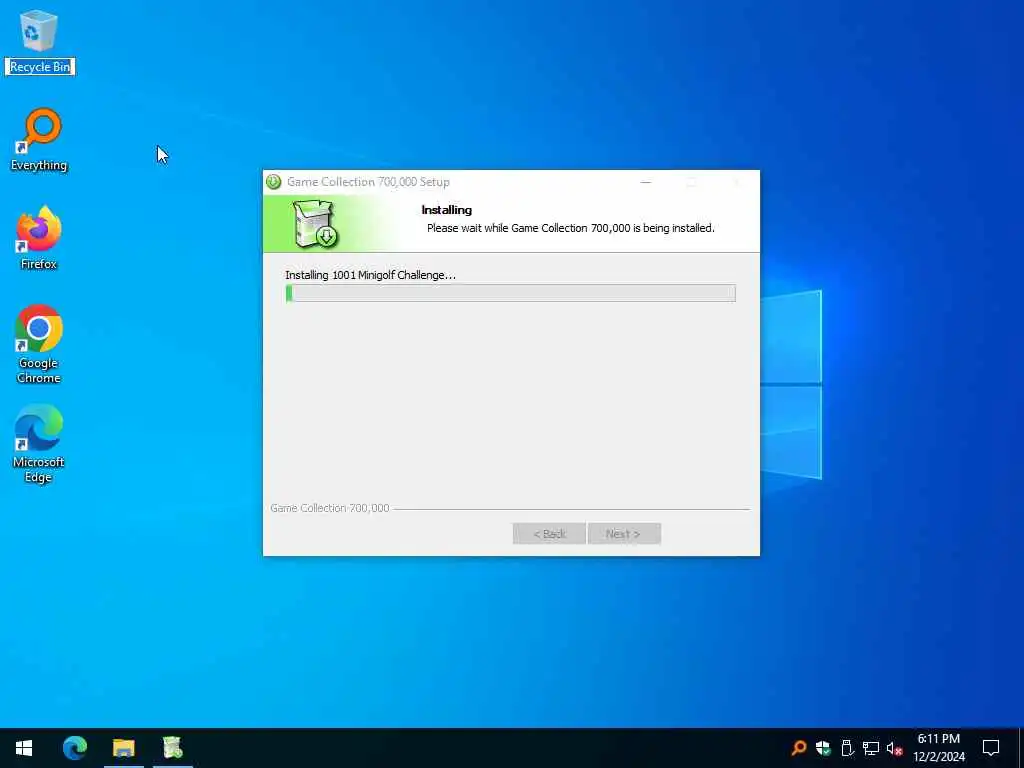This screenshot has width=1024, height=768.
Task: Click the disabled Back button
Action: (x=549, y=534)
